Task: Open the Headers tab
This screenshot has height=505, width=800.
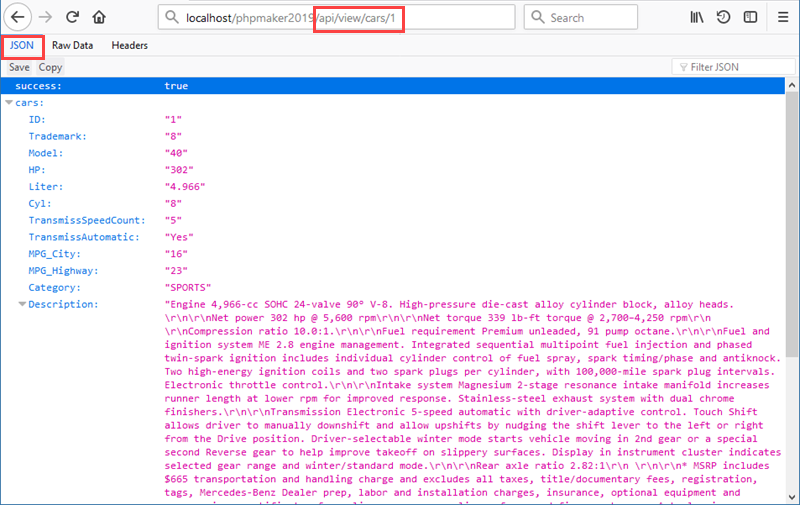Action: [130, 45]
